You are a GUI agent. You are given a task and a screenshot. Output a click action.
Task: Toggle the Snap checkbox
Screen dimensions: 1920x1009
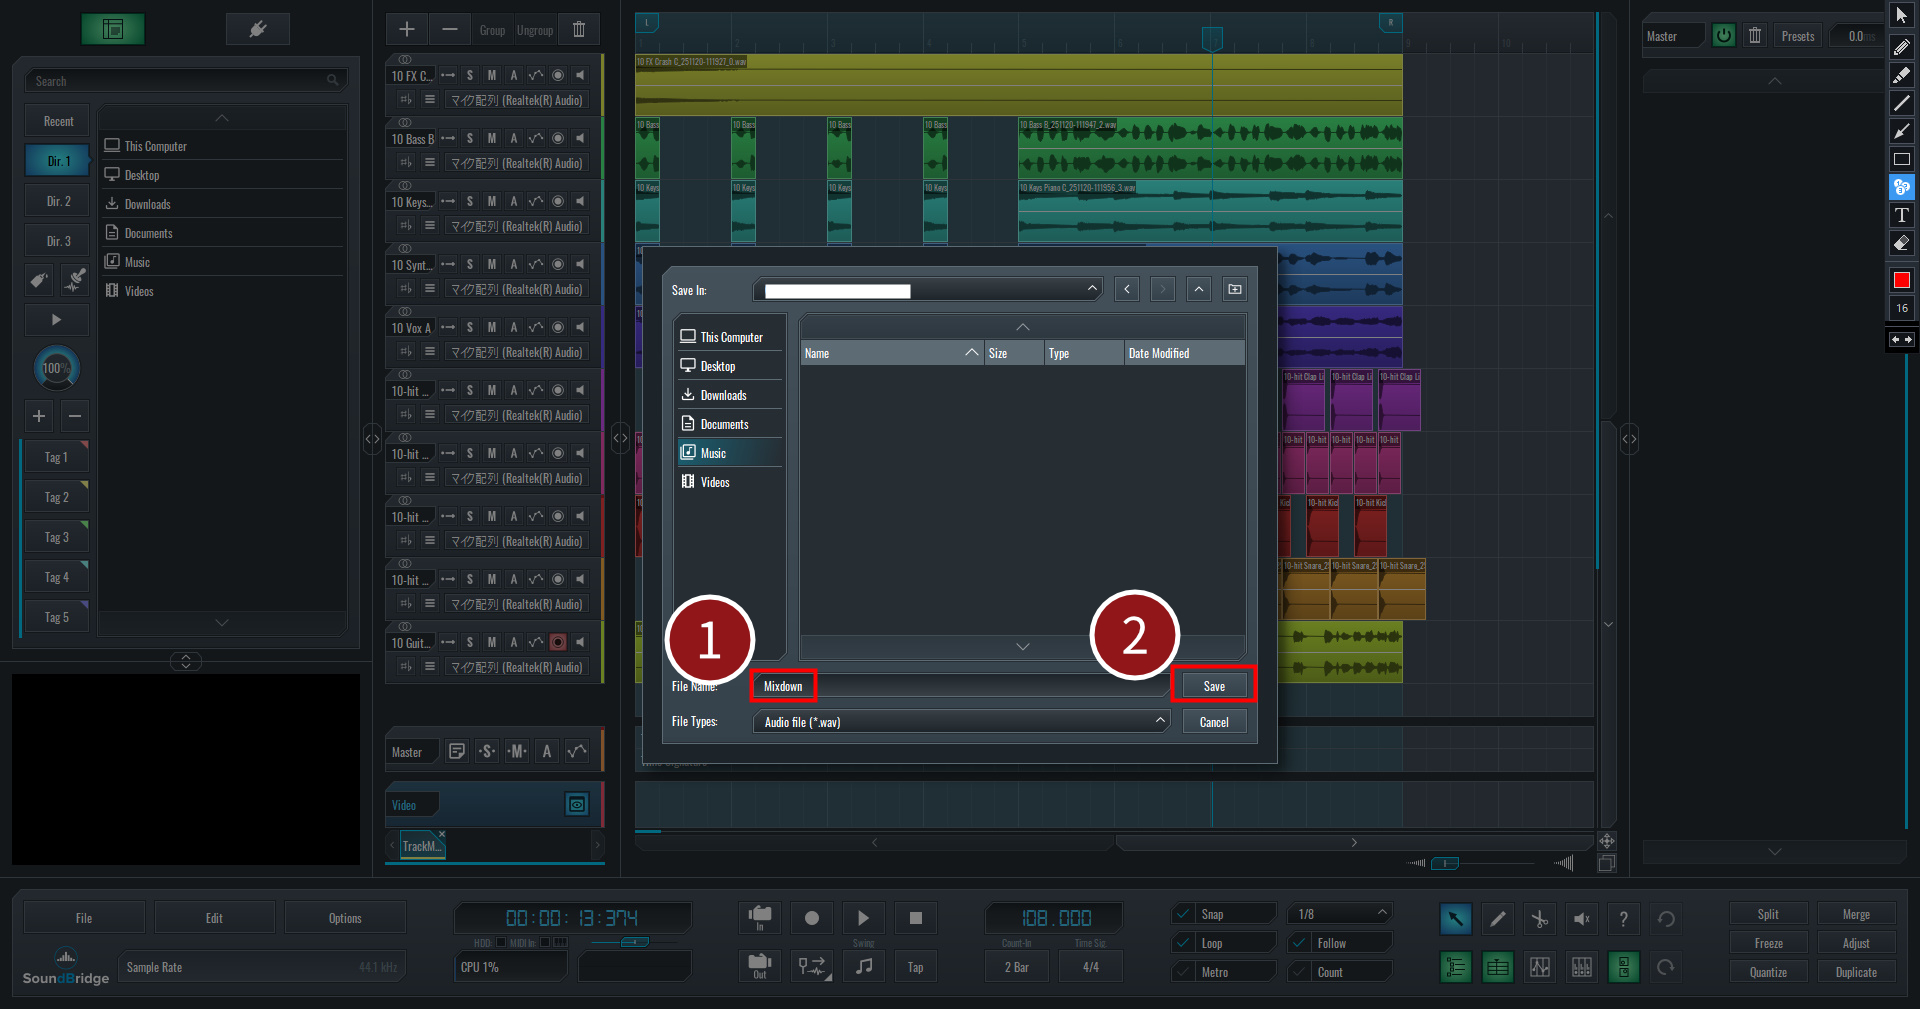point(1184,914)
